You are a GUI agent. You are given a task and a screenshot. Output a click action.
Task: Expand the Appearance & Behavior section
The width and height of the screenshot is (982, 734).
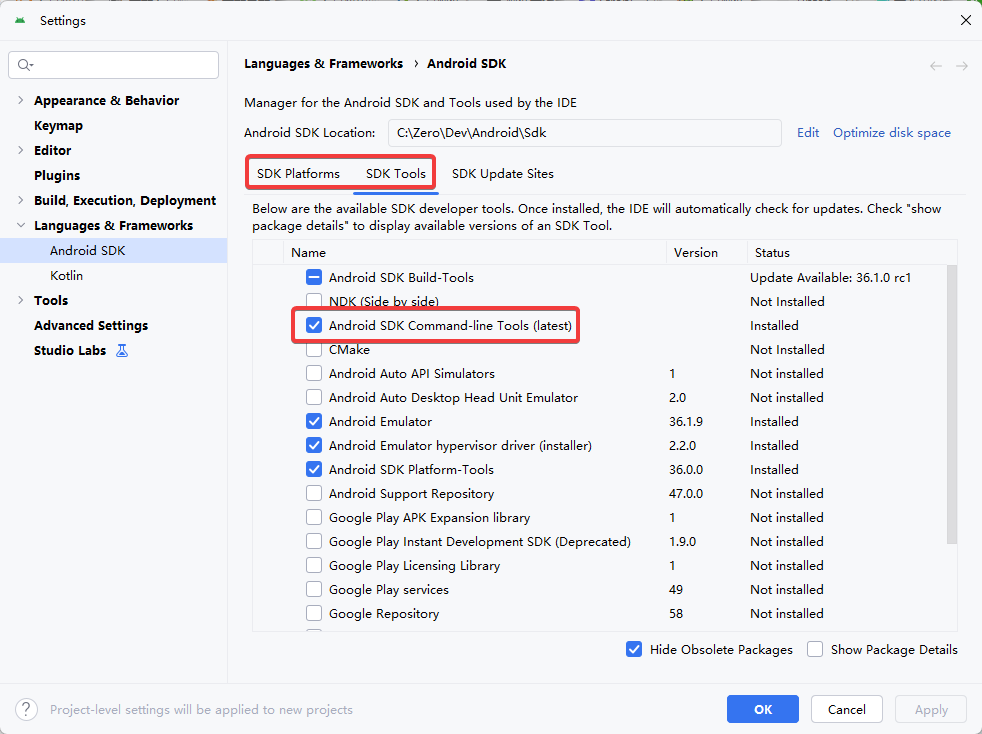pos(21,100)
